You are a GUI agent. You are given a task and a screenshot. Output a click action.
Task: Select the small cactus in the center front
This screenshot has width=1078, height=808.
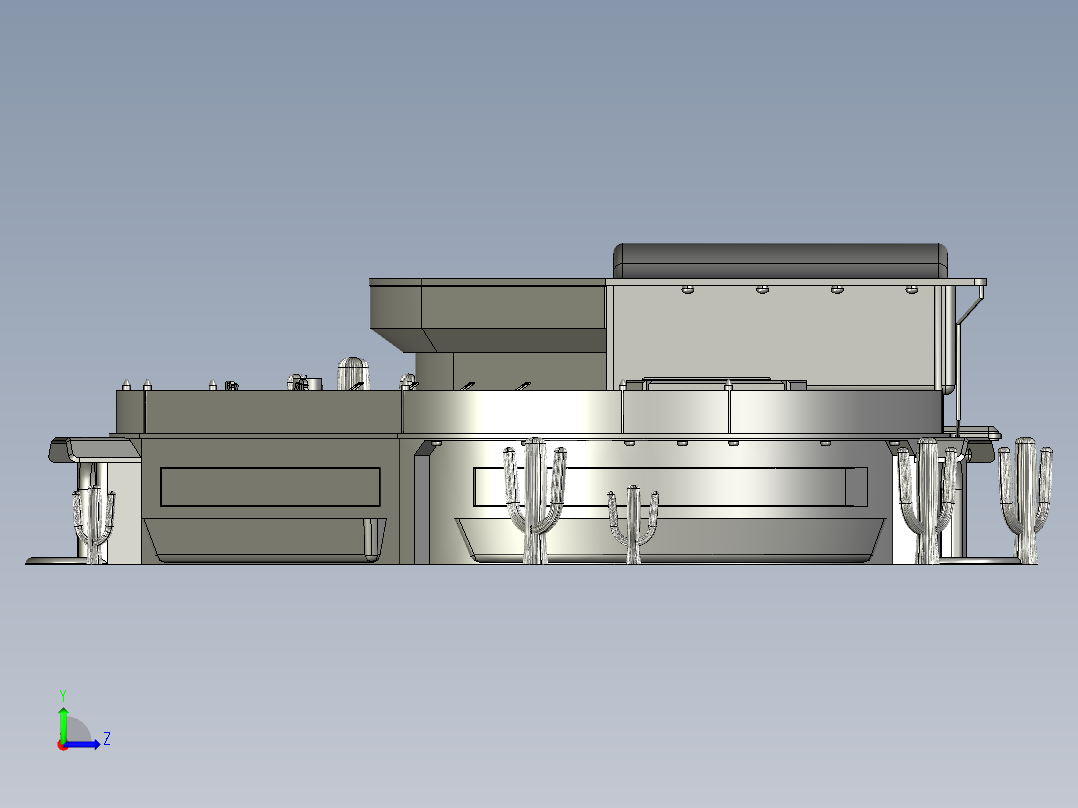tap(633, 524)
